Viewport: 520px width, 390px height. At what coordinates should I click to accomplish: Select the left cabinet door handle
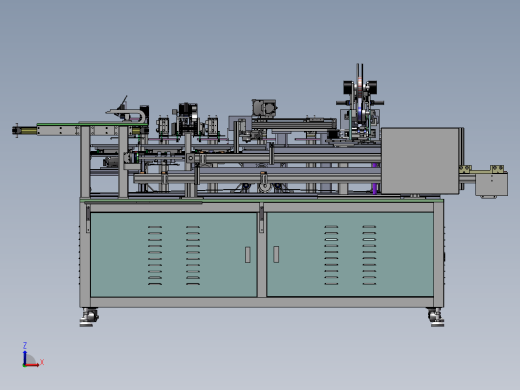(247, 255)
